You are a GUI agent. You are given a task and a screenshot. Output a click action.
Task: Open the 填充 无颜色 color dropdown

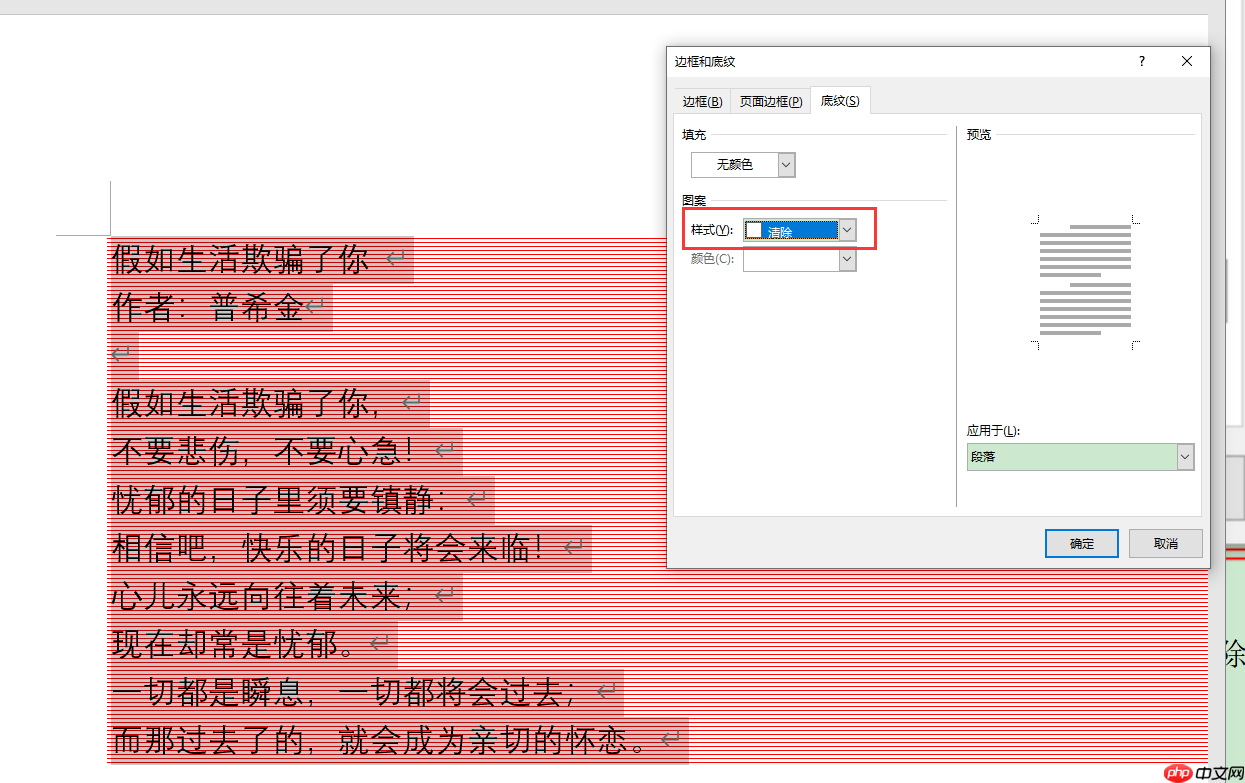[786, 164]
